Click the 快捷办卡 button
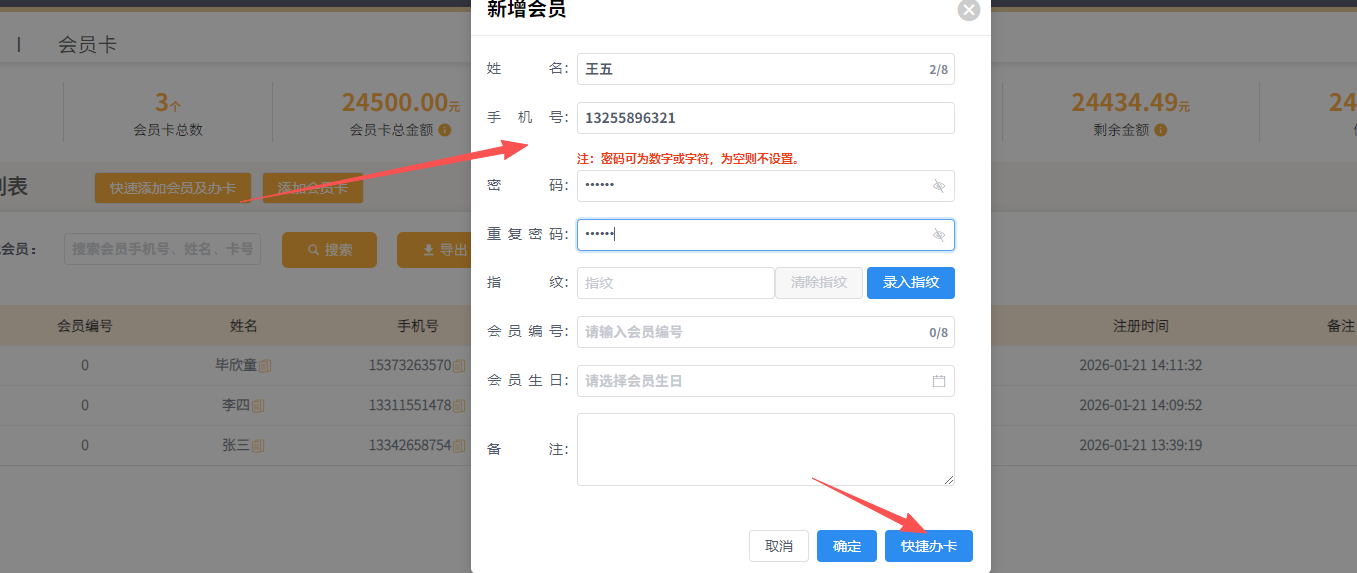The image size is (1357, 573). point(929,546)
